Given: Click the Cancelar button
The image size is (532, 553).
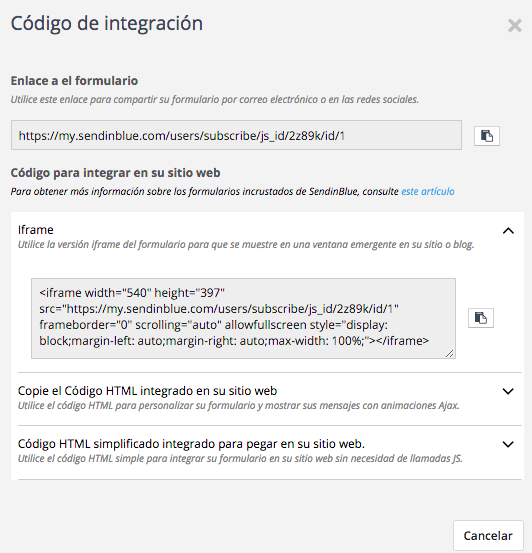Looking at the screenshot, I should tap(488, 535).
